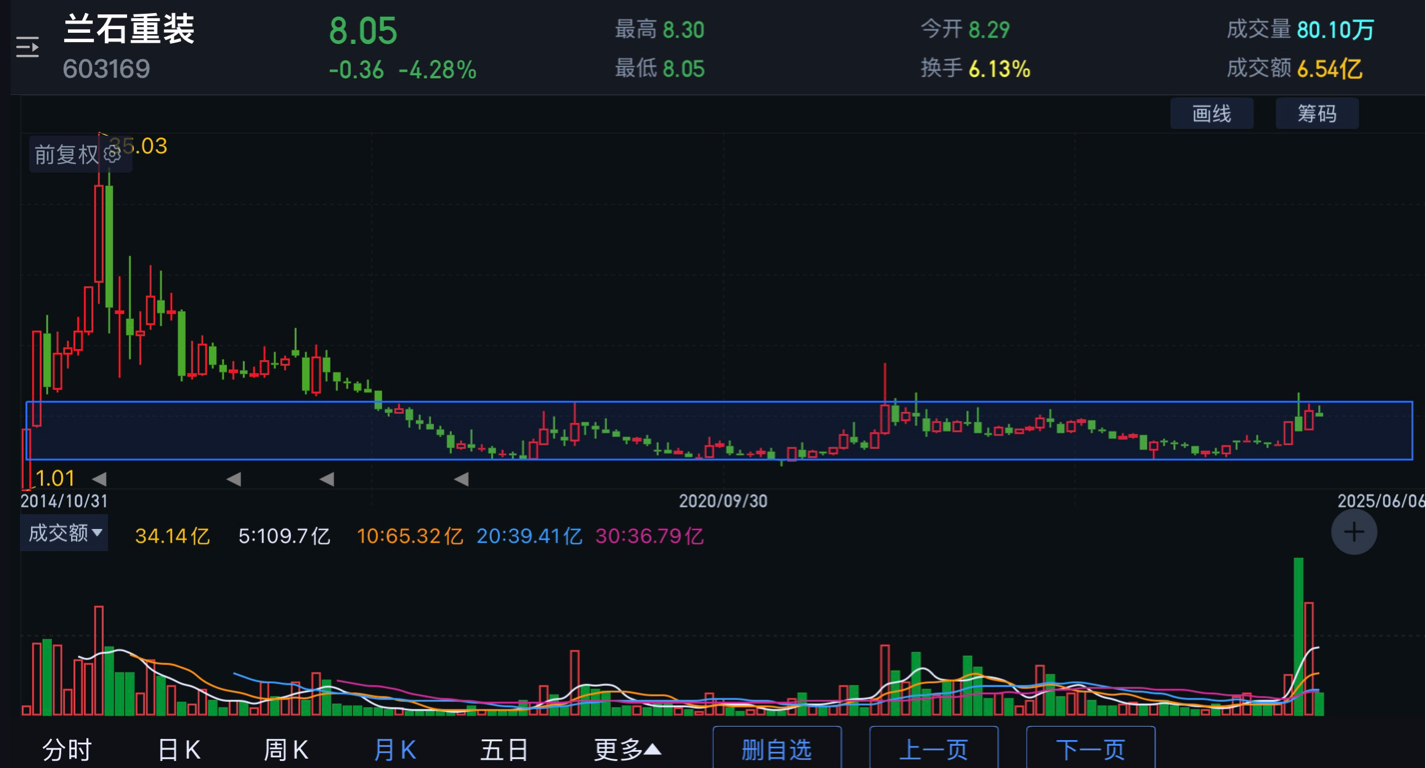Click the 删自选 button
The width and height of the screenshot is (1426, 768).
click(777, 748)
